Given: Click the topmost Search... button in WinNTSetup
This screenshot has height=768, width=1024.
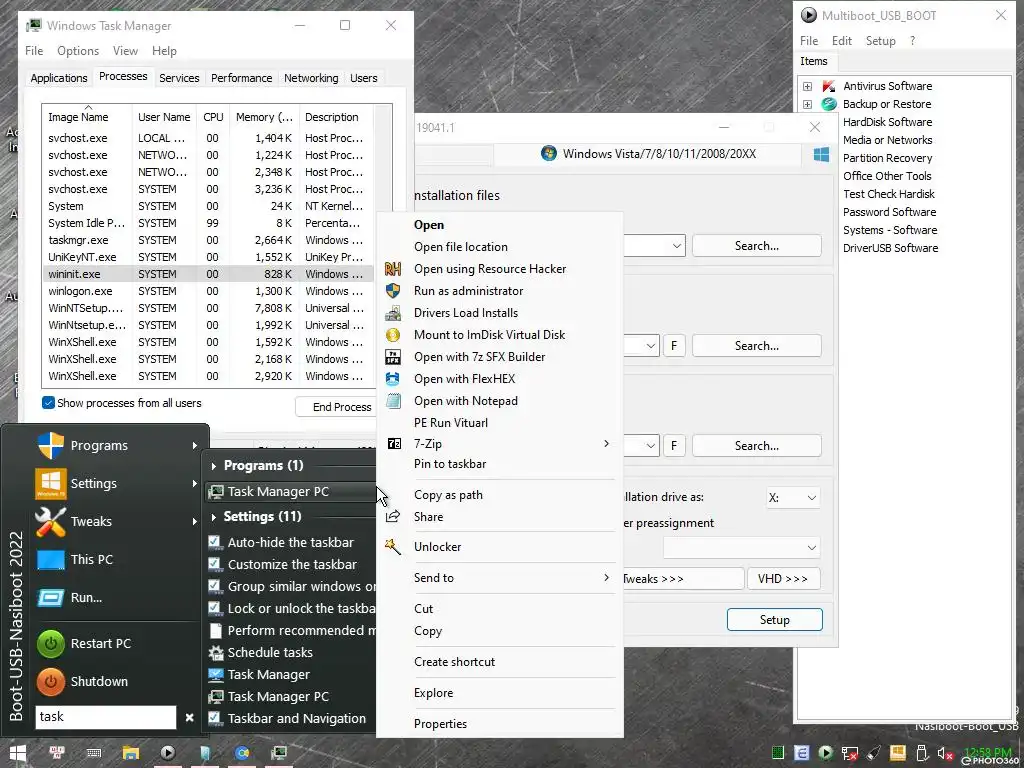Looking at the screenshot, I should 756,246.
